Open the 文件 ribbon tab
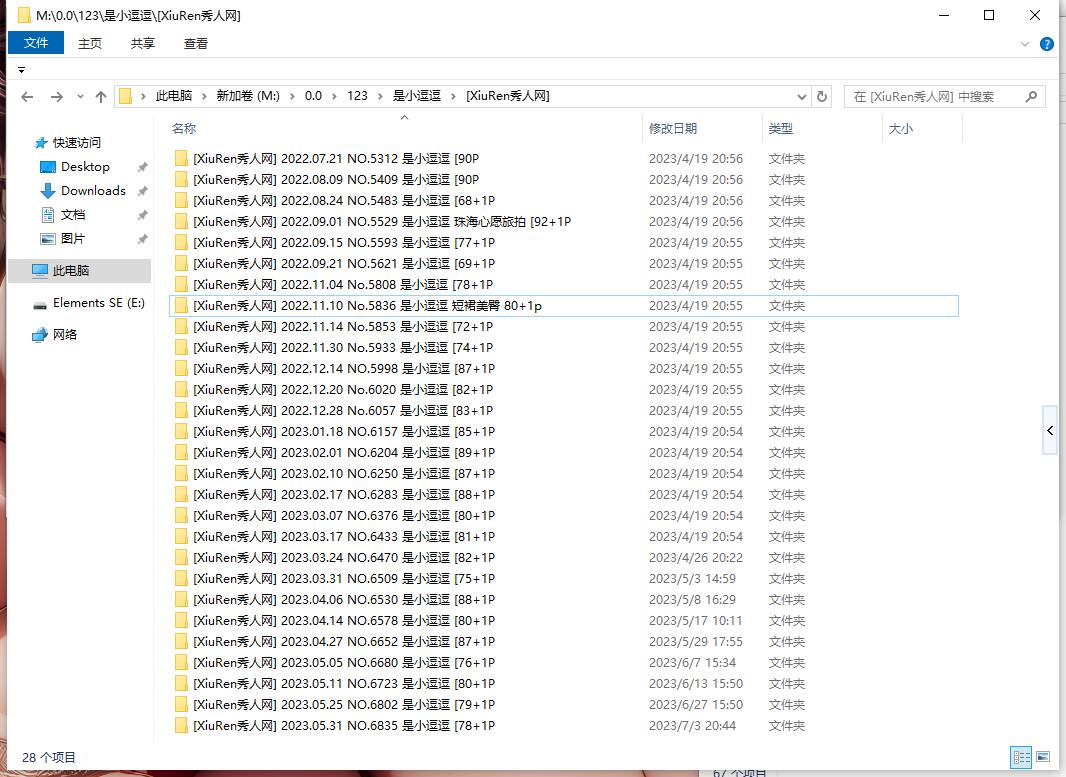 [36, 43]
